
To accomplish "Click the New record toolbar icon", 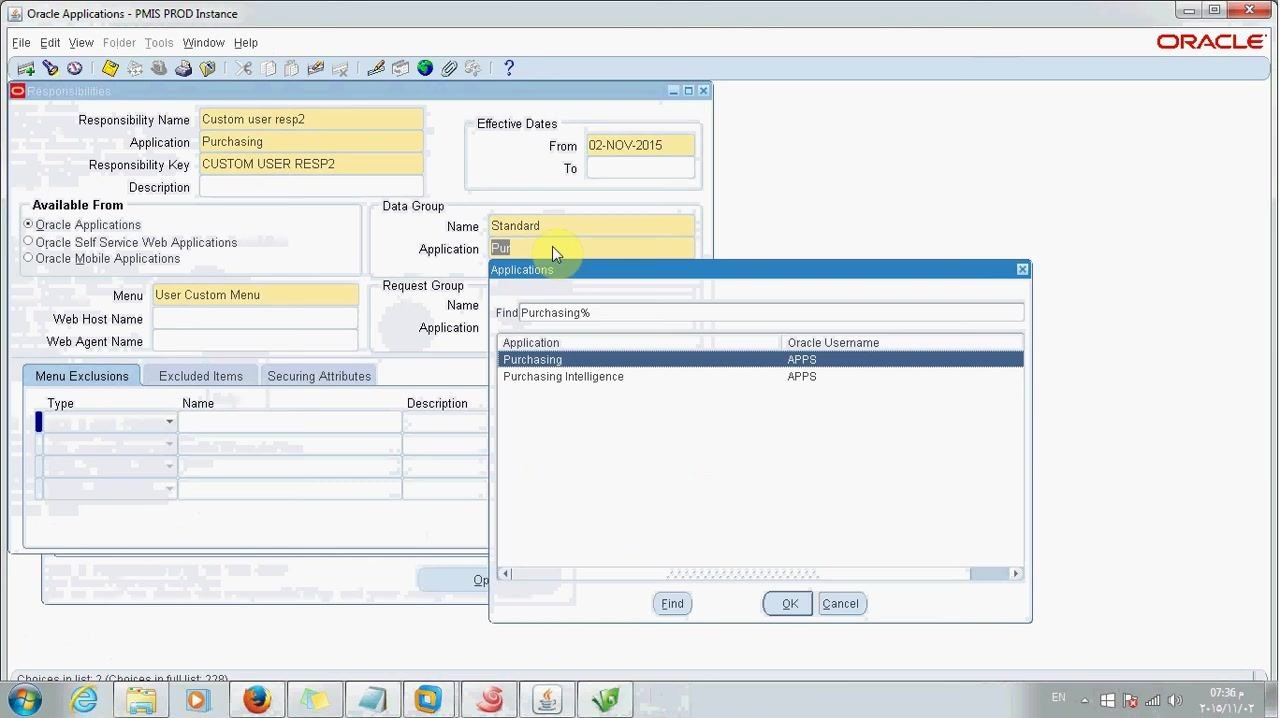I will (26, 68).
